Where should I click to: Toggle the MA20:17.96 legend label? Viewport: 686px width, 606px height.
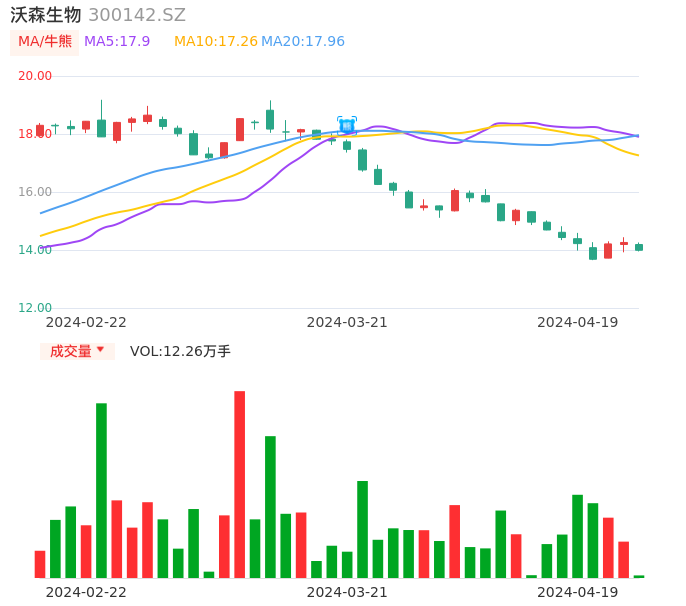(x=302, y=42)
